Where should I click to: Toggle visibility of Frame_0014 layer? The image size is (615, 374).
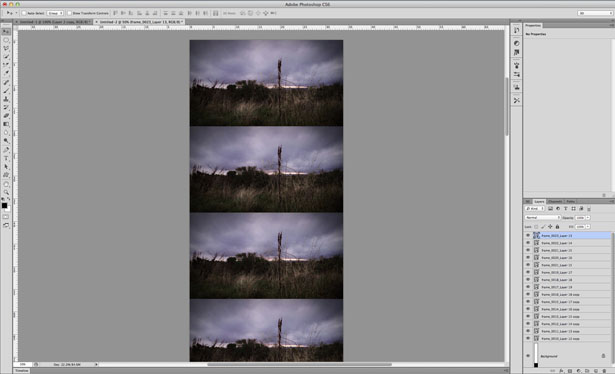click(528, 309)
